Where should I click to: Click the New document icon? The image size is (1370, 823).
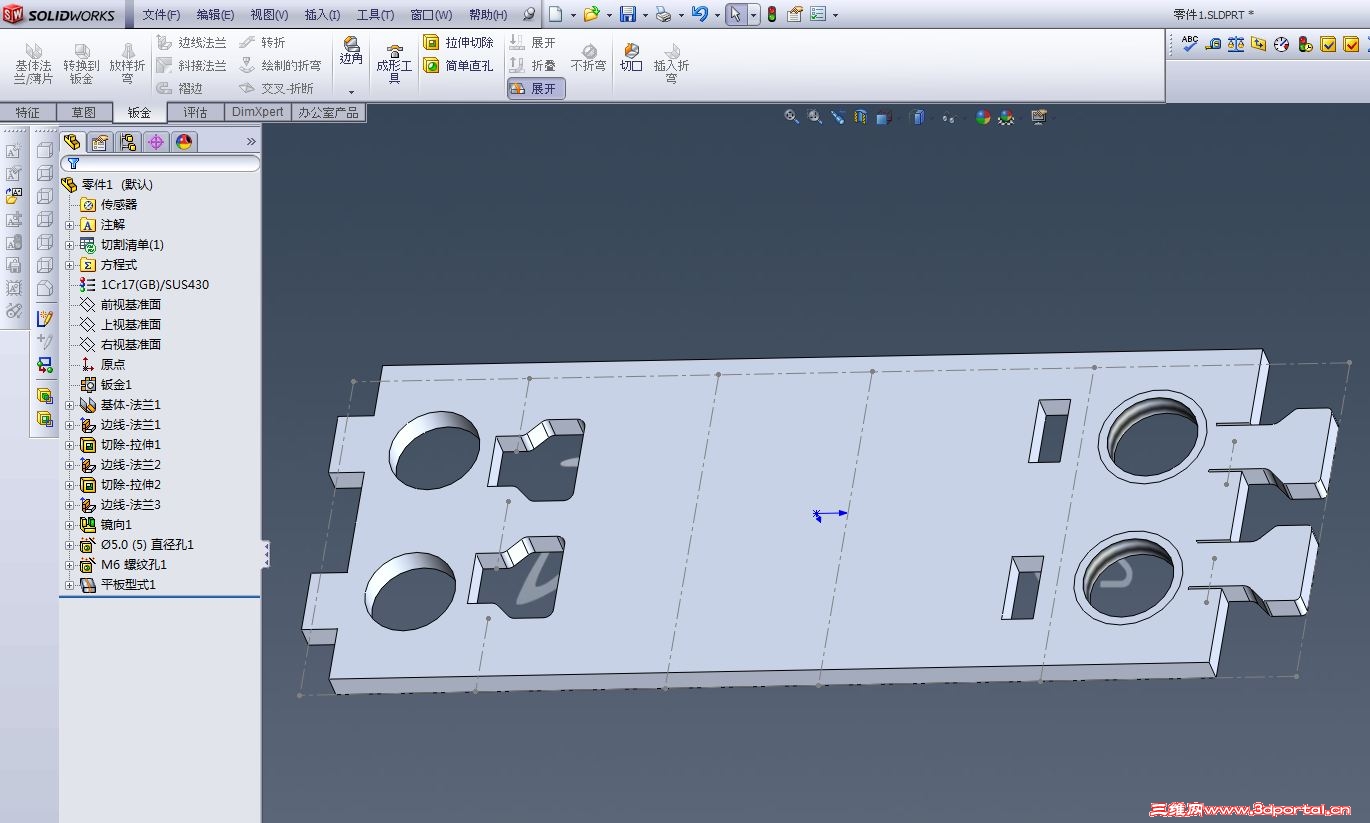click(x=555, y=14)
